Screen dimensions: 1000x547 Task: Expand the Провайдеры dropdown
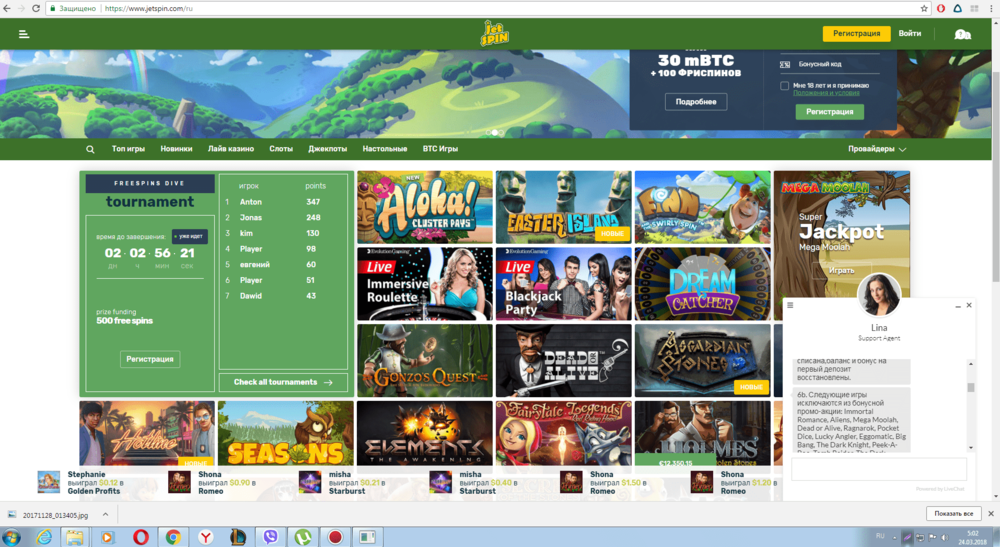click(x=877, y=149)
